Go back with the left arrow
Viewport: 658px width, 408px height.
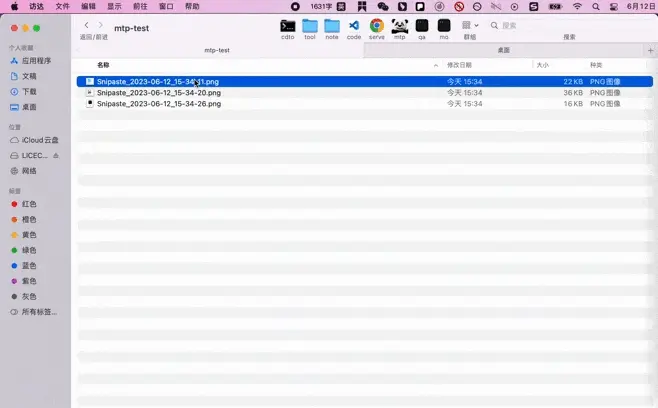click(86, 25)
